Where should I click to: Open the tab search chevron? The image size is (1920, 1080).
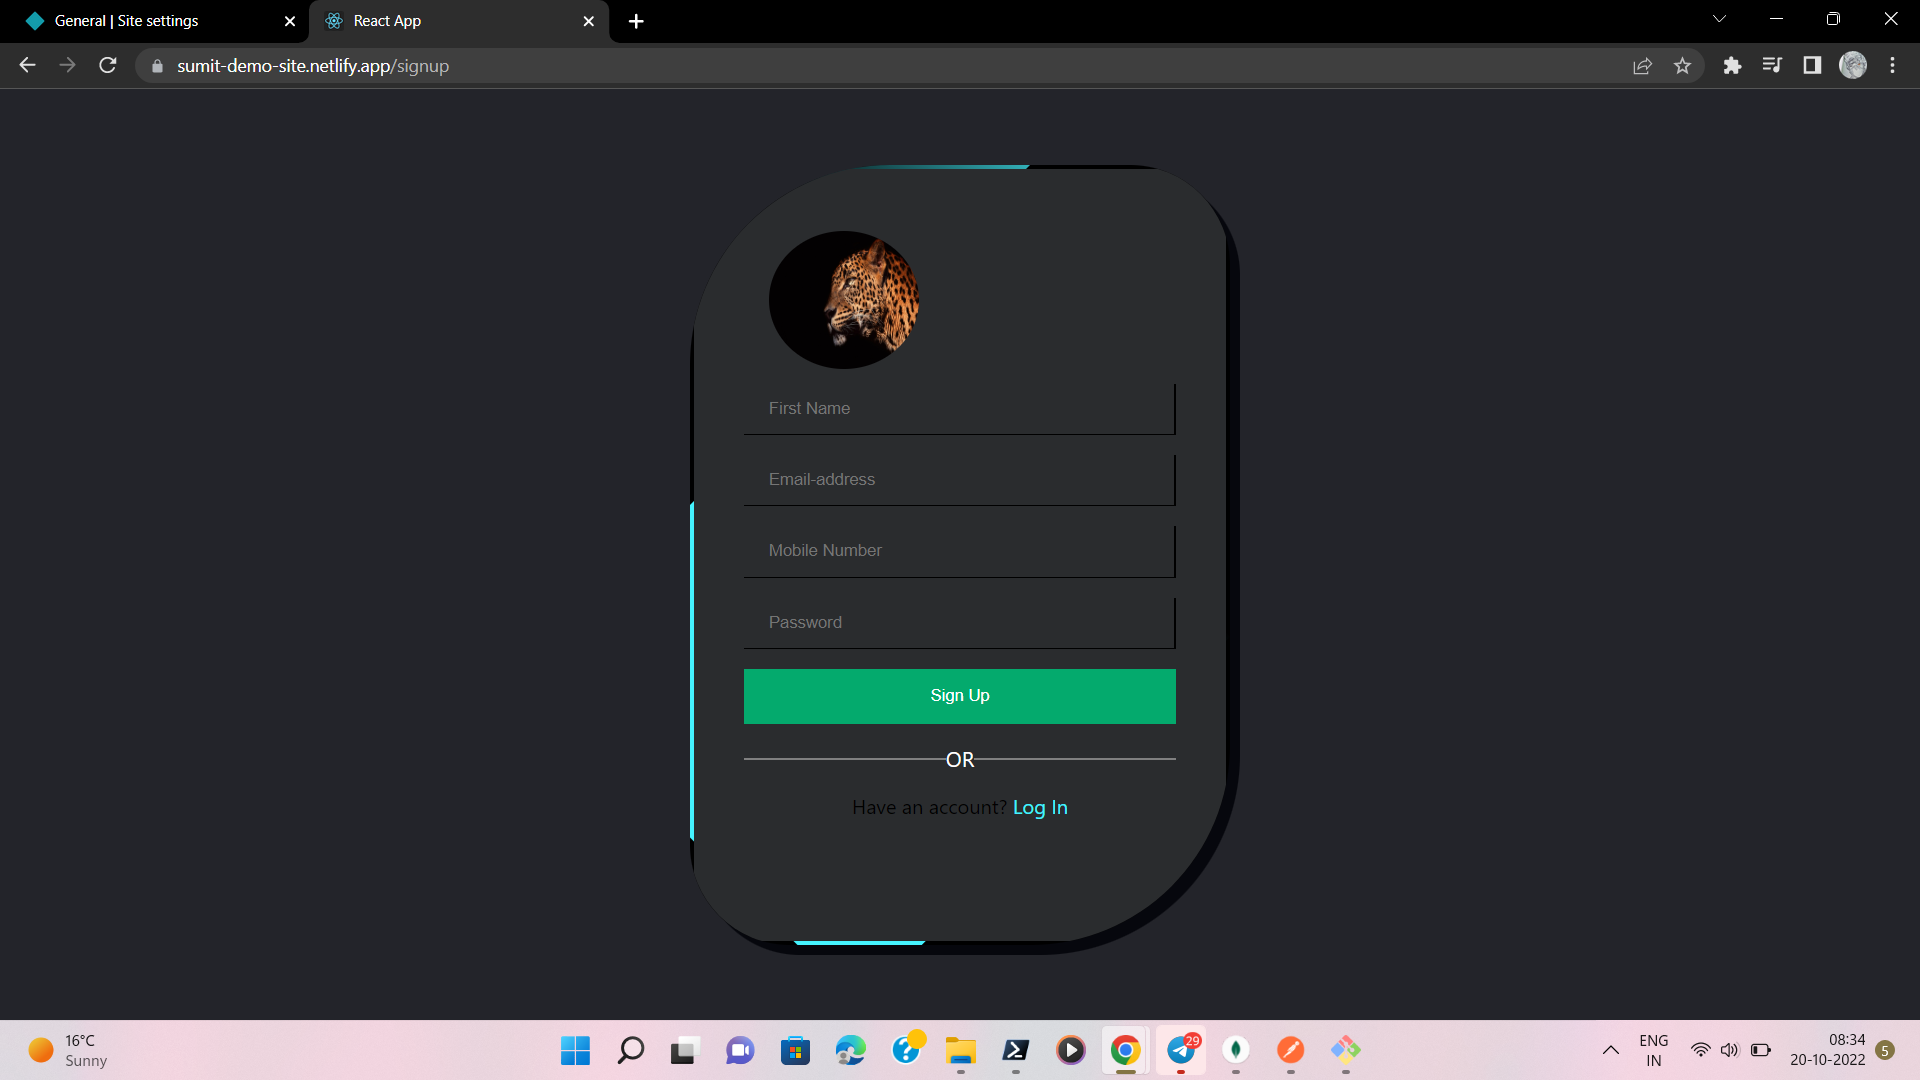click(x=1719, y=18)
